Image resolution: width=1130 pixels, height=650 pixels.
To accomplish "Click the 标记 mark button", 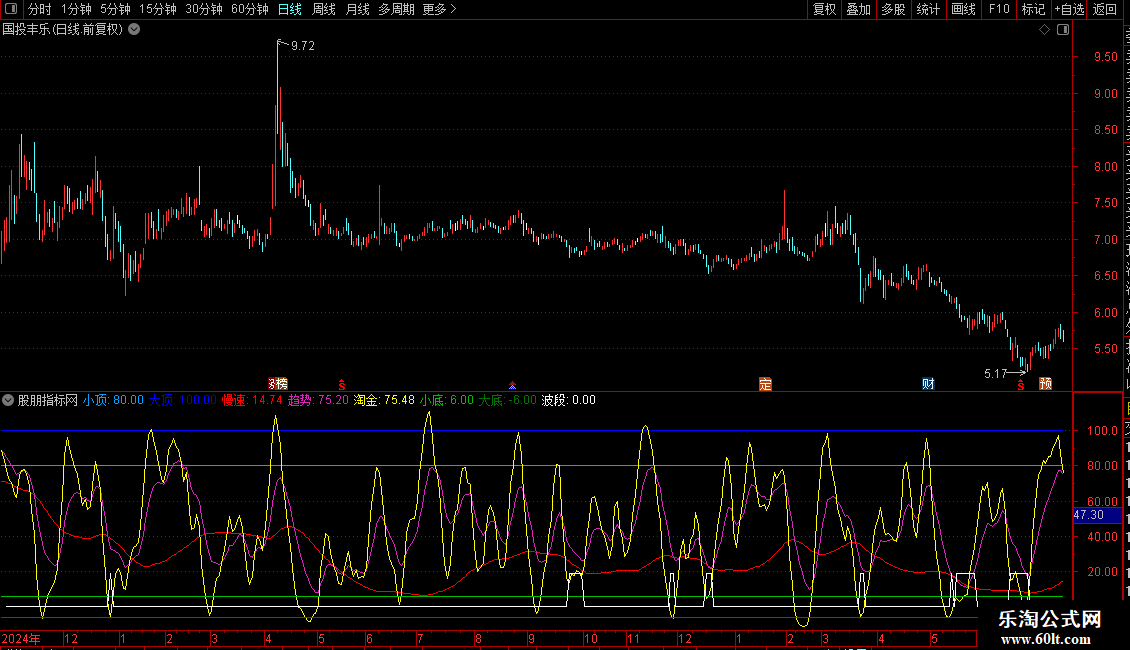I will [1033, 9].
